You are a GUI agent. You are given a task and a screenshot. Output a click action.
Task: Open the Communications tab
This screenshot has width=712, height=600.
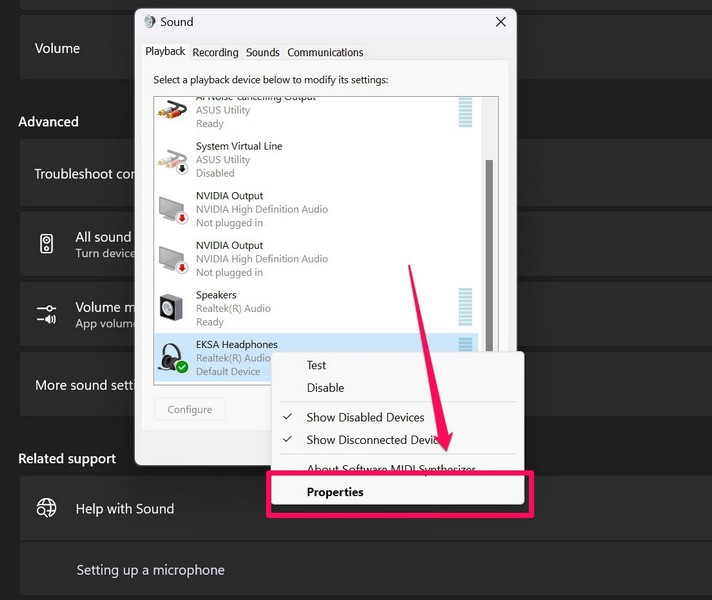coord(325,52)
